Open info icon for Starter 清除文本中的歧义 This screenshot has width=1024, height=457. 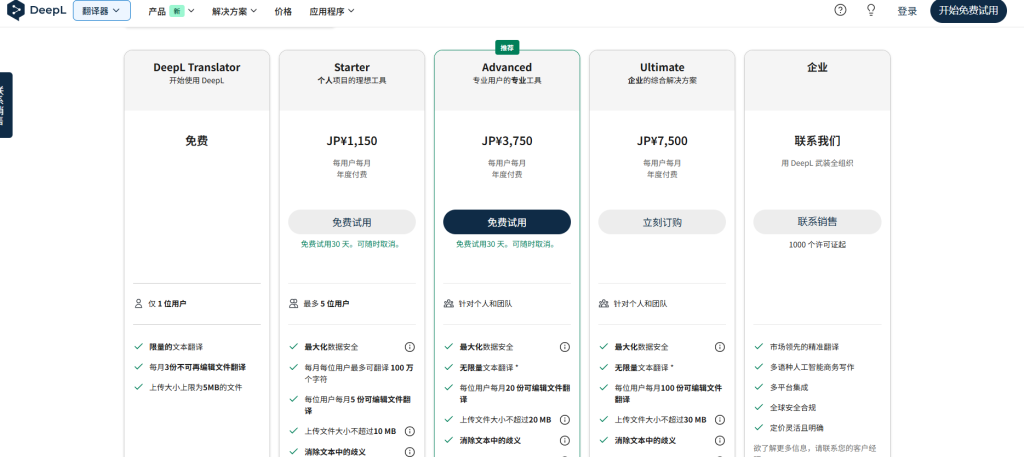(409, 452)
